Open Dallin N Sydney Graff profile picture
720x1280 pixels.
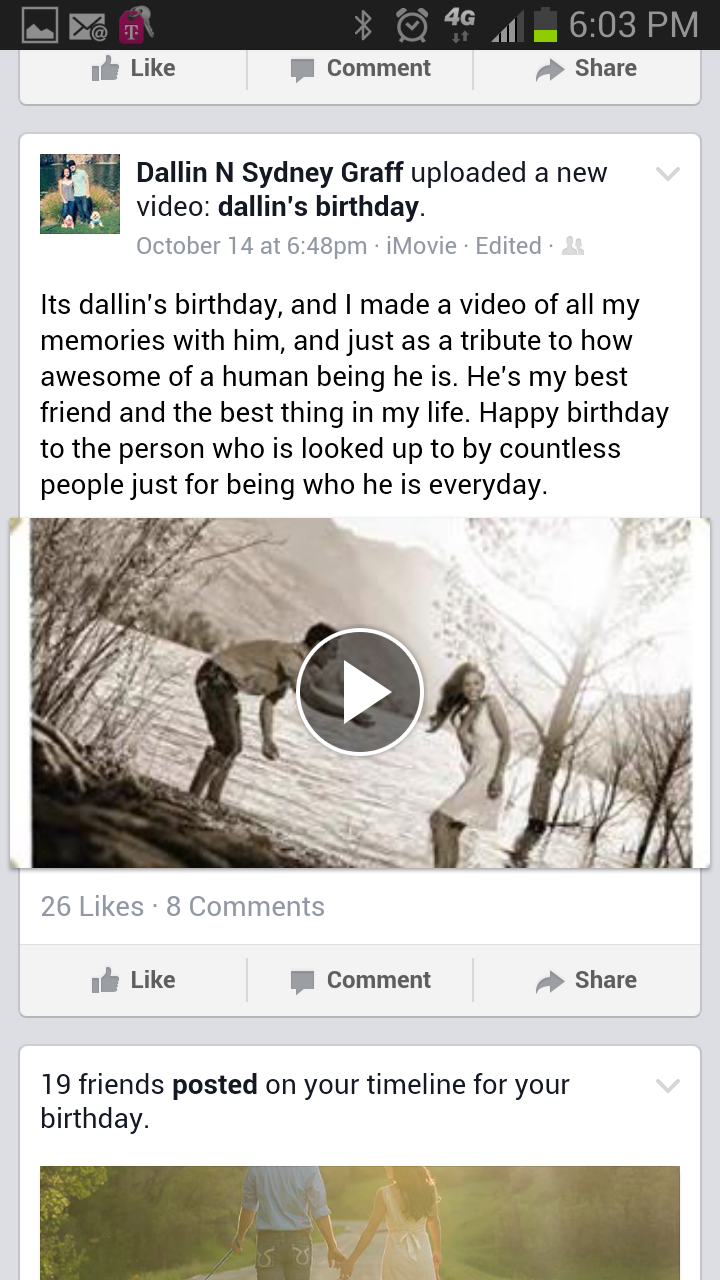coord(80,194)
